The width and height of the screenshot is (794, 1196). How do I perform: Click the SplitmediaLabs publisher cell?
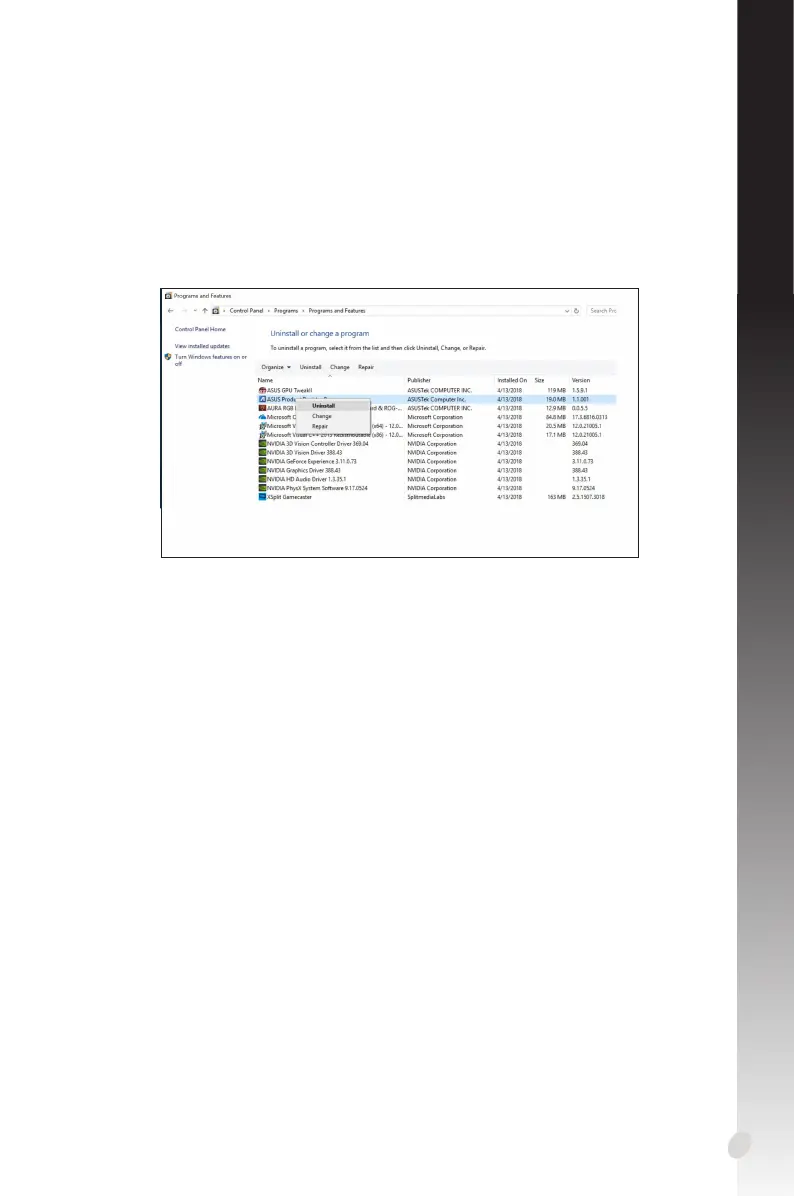coord(426,497)
